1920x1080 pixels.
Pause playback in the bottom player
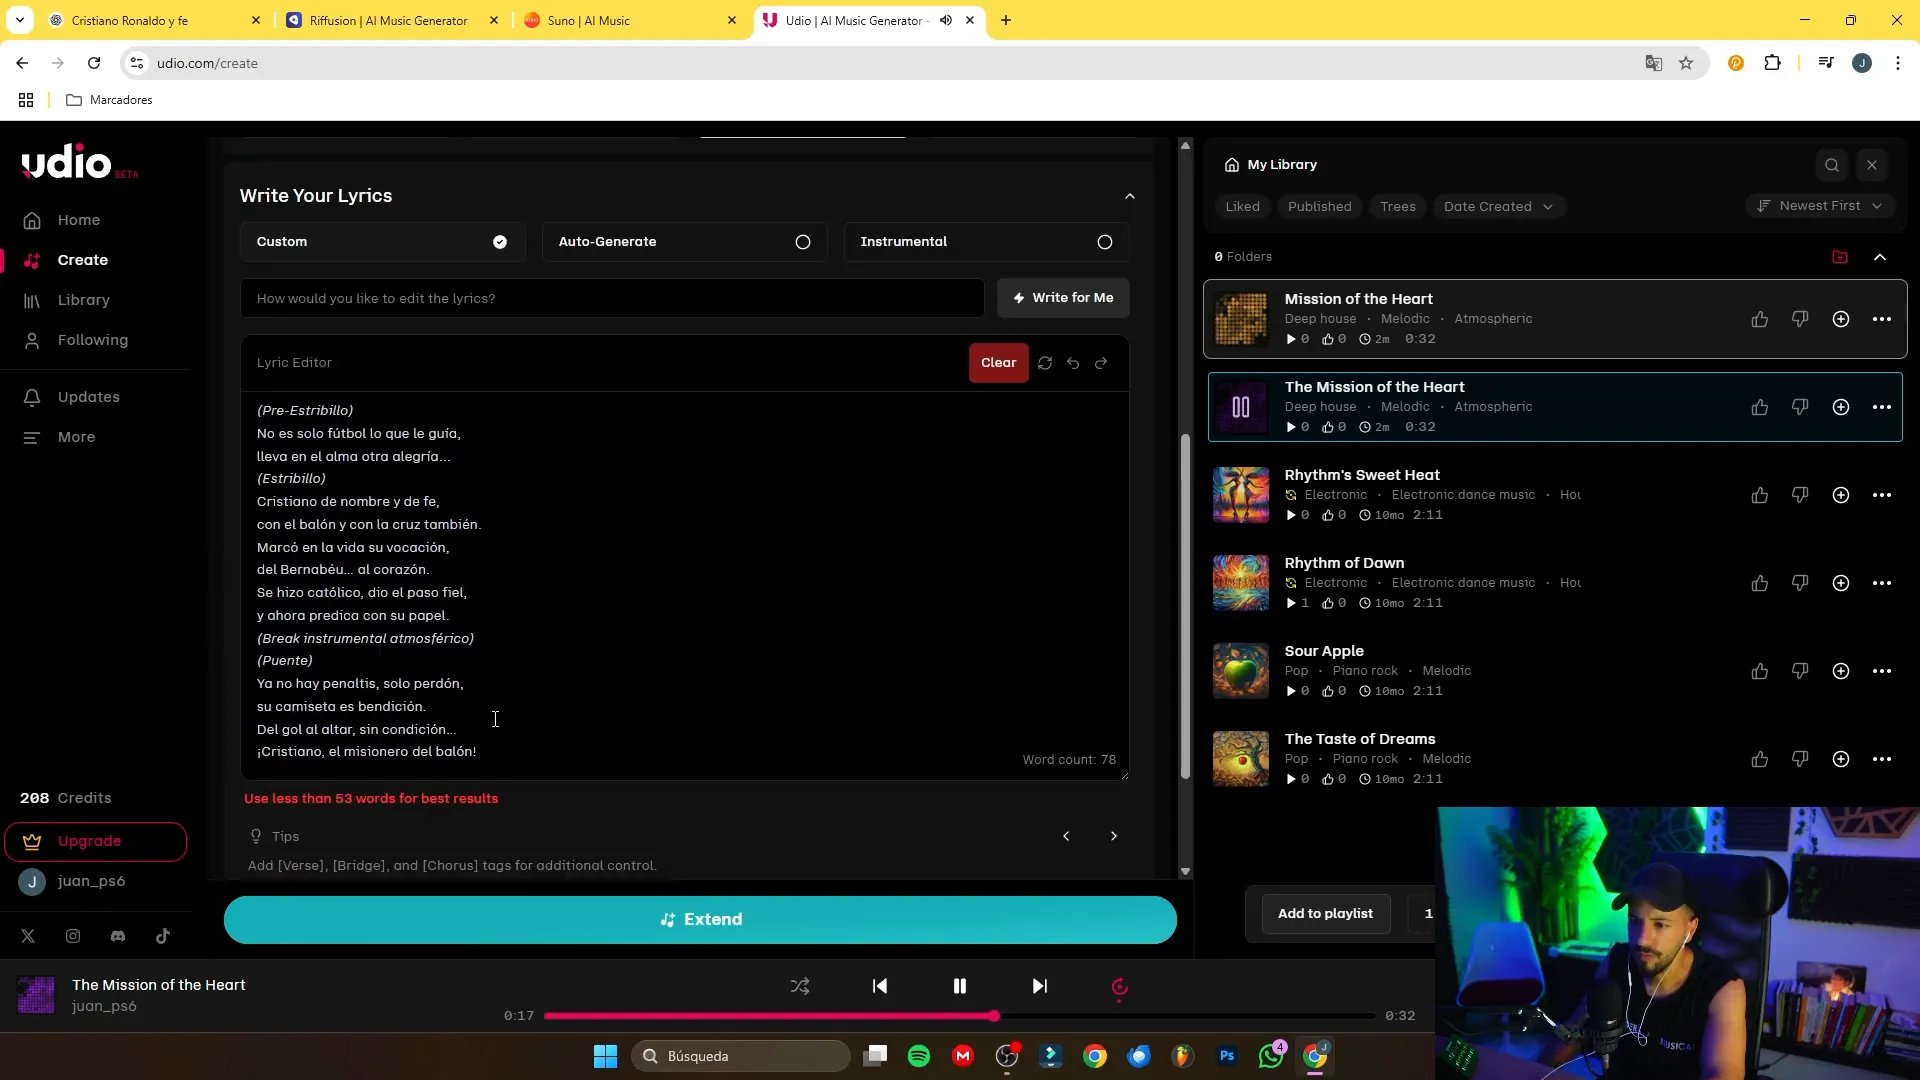tap(959, 986)
